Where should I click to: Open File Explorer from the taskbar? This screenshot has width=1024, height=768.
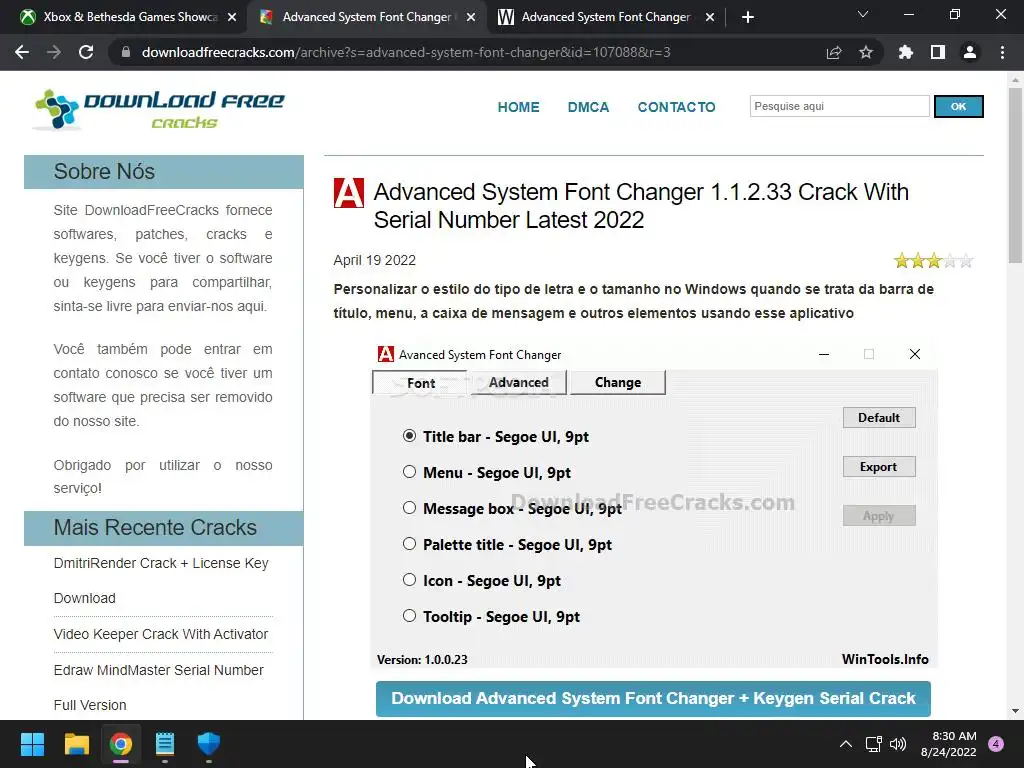[76, 744]
